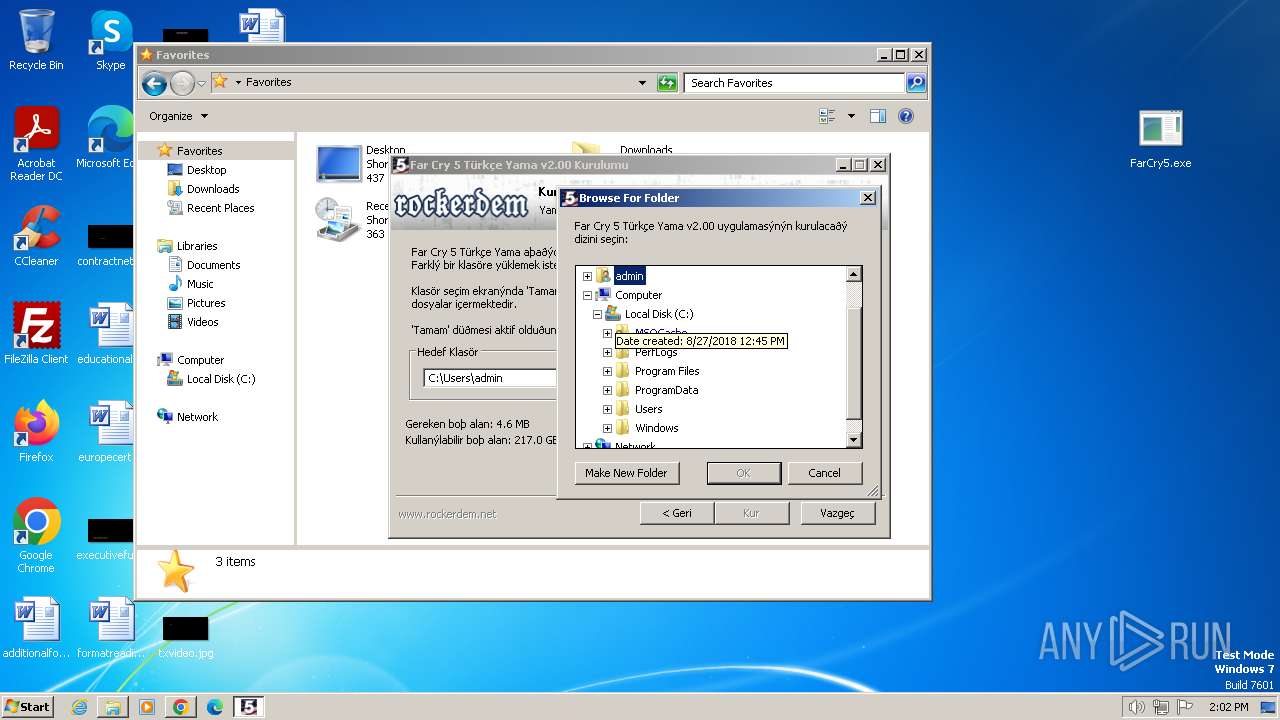
Task: Select Acrobat Reader DC desktop icon
Action: (x=36, y=144)
